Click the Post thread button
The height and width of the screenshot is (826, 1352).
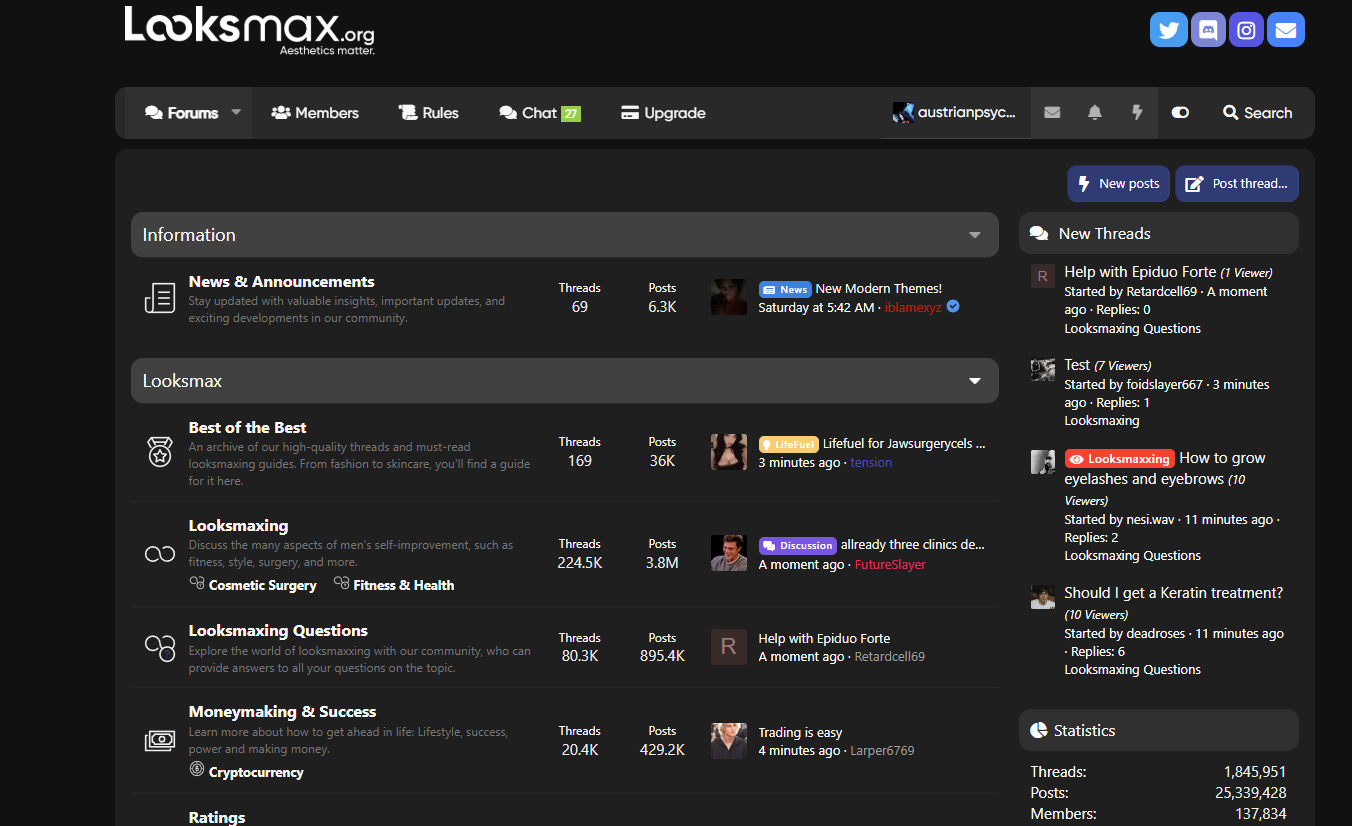pyautogui.click(x=1237, y=184)
